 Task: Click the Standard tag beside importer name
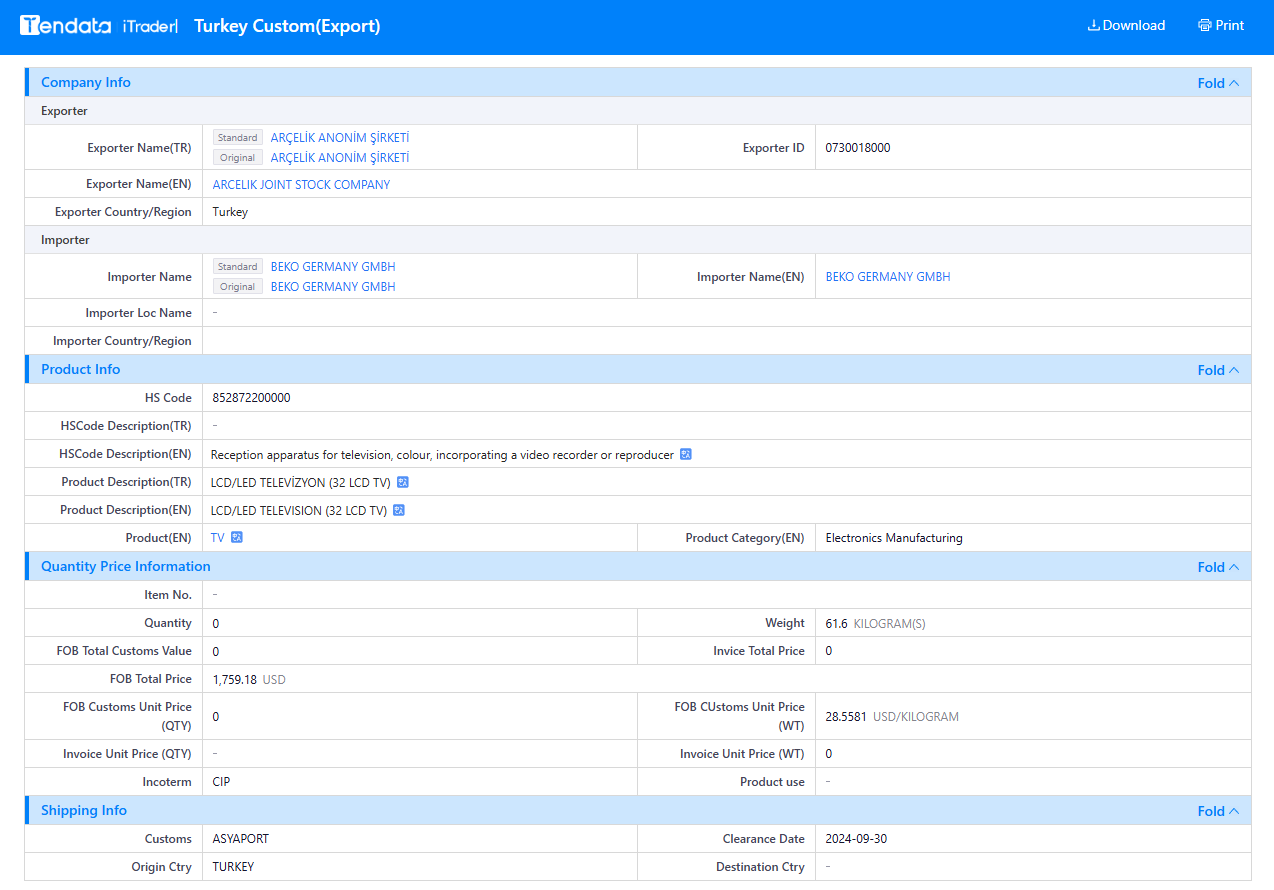pyautogui.click(x=238, y=267)
